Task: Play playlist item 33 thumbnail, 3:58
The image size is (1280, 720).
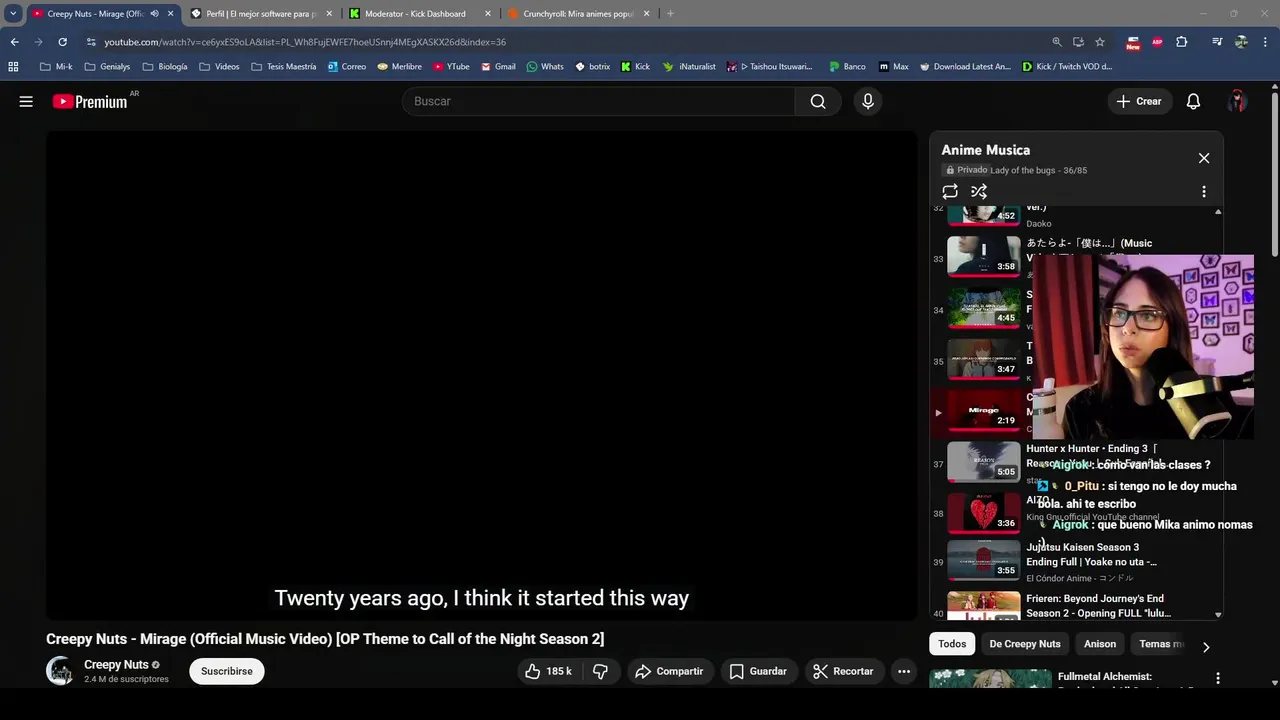Action: (984, 255)
